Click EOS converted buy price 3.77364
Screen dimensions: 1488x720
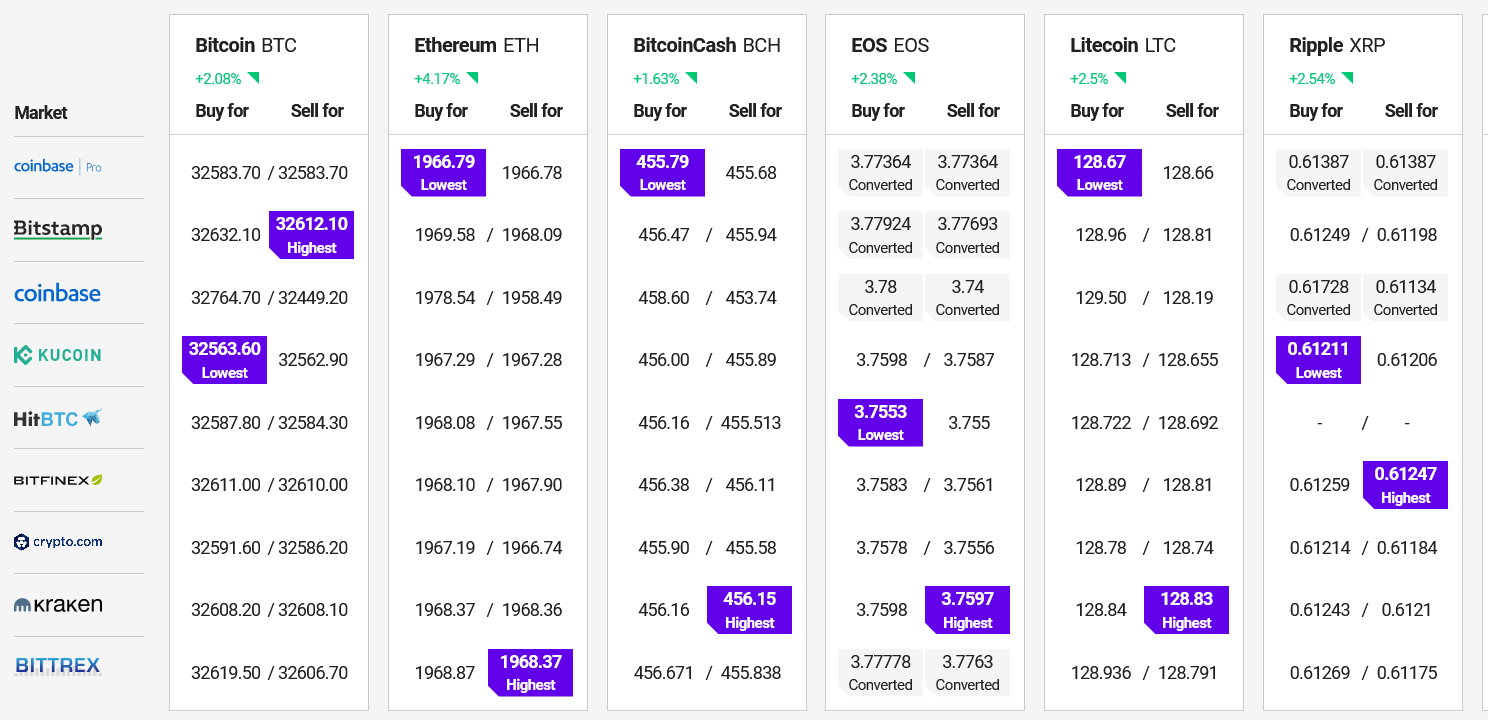coord(880,172)
